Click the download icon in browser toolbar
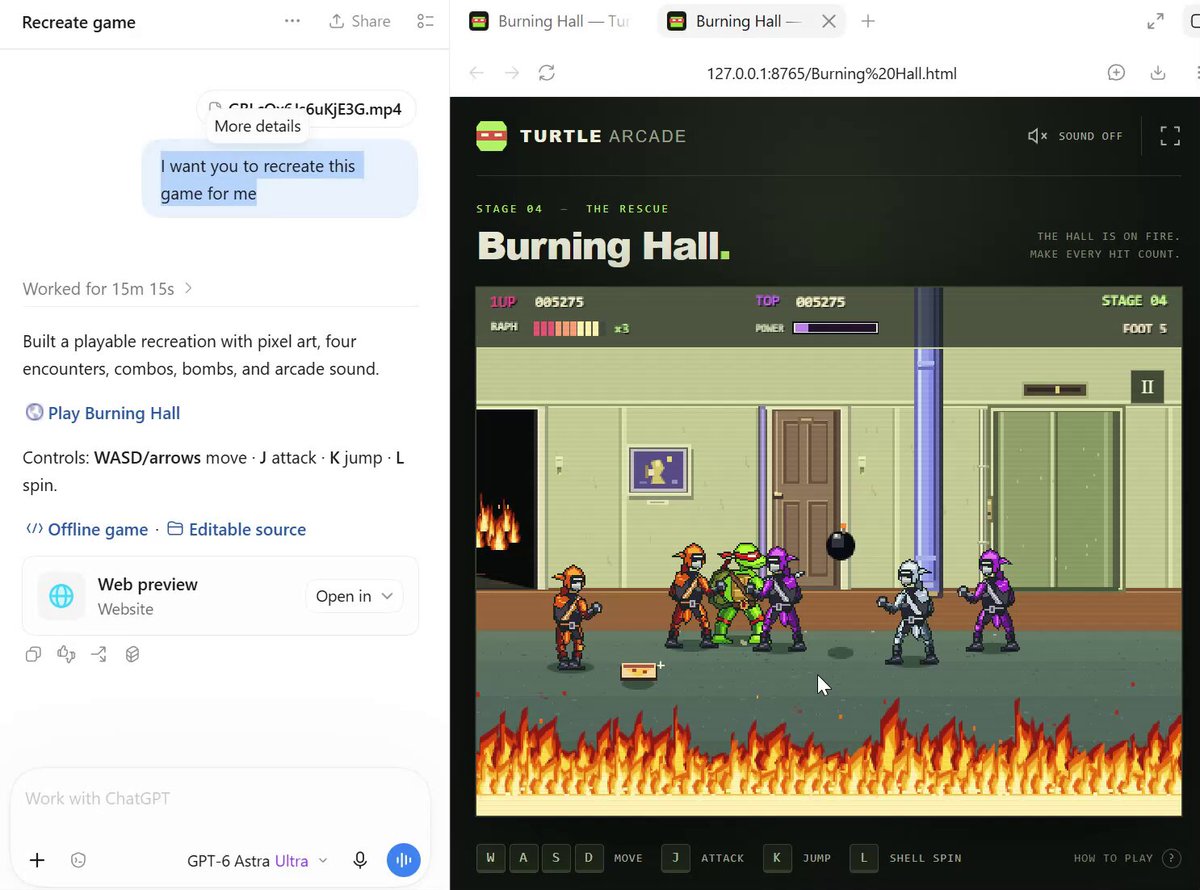The height and width of the screenshot is (890, 1200). pyautogui.click(x=1158, y=73)
